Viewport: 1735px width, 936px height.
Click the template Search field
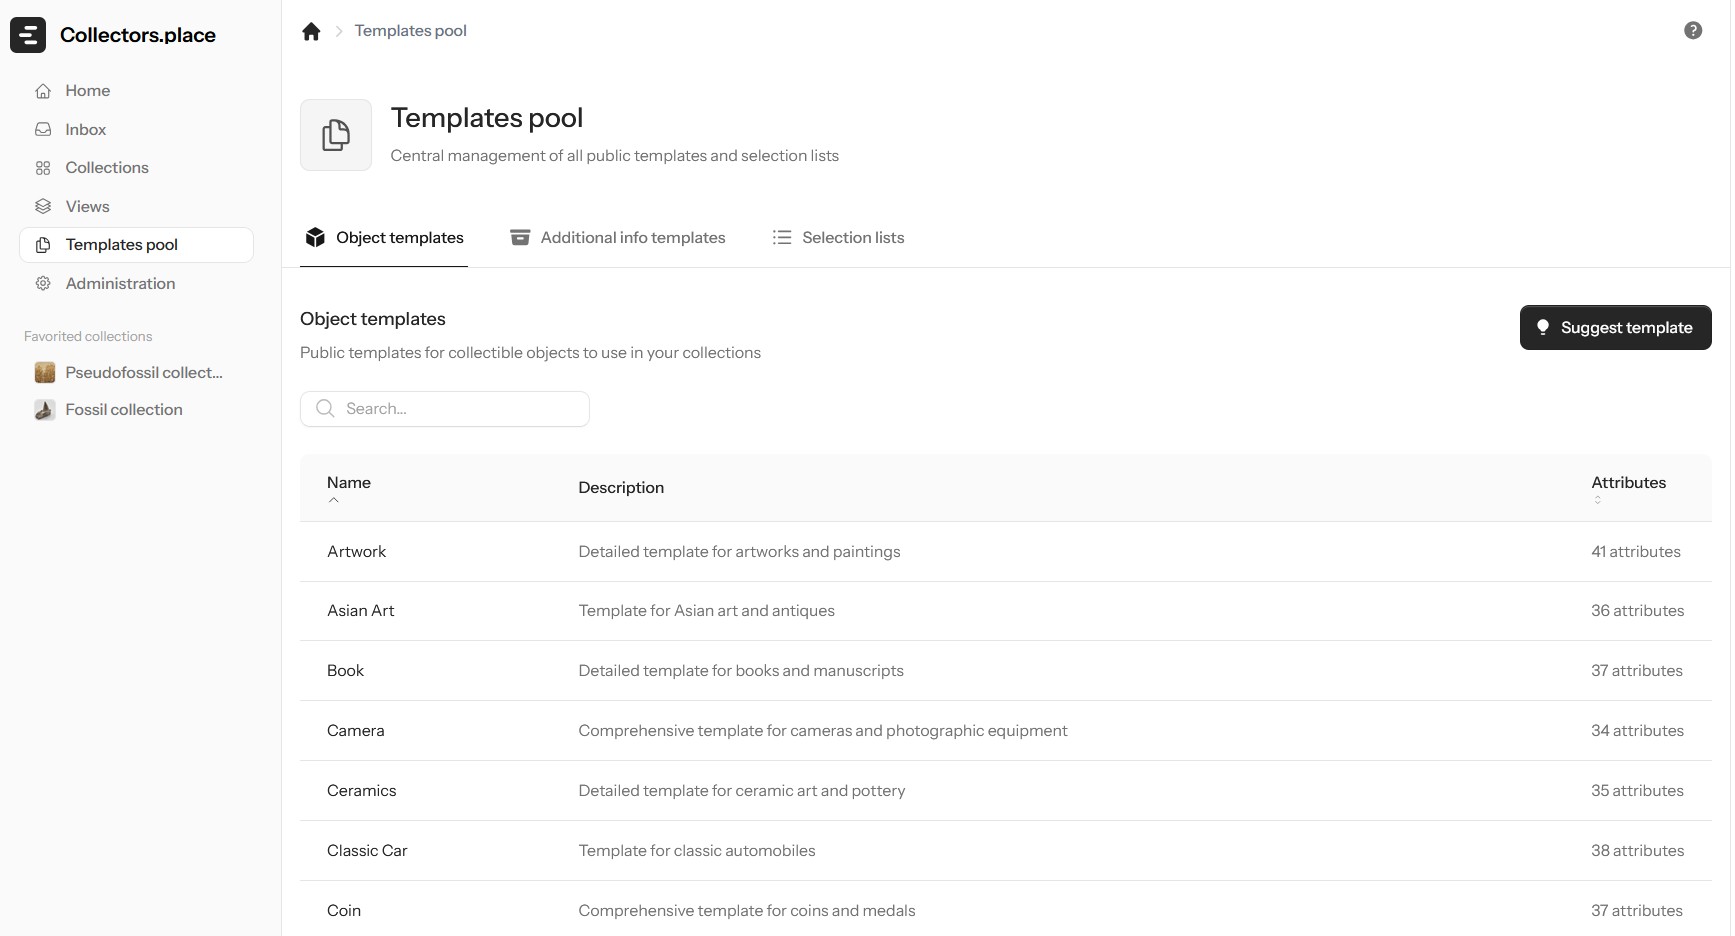pos(445,409)
